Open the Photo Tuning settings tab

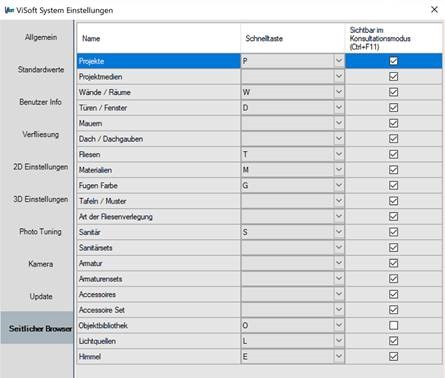(40, 231)
